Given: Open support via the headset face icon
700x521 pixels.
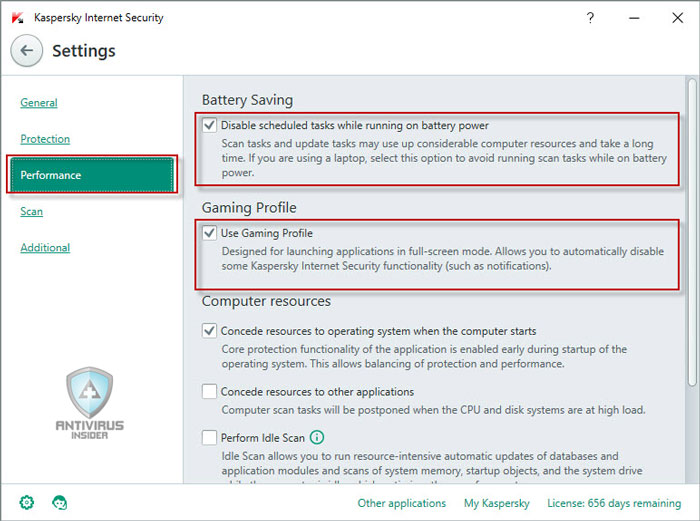Looking at the screenshot, I should (59, 503).
